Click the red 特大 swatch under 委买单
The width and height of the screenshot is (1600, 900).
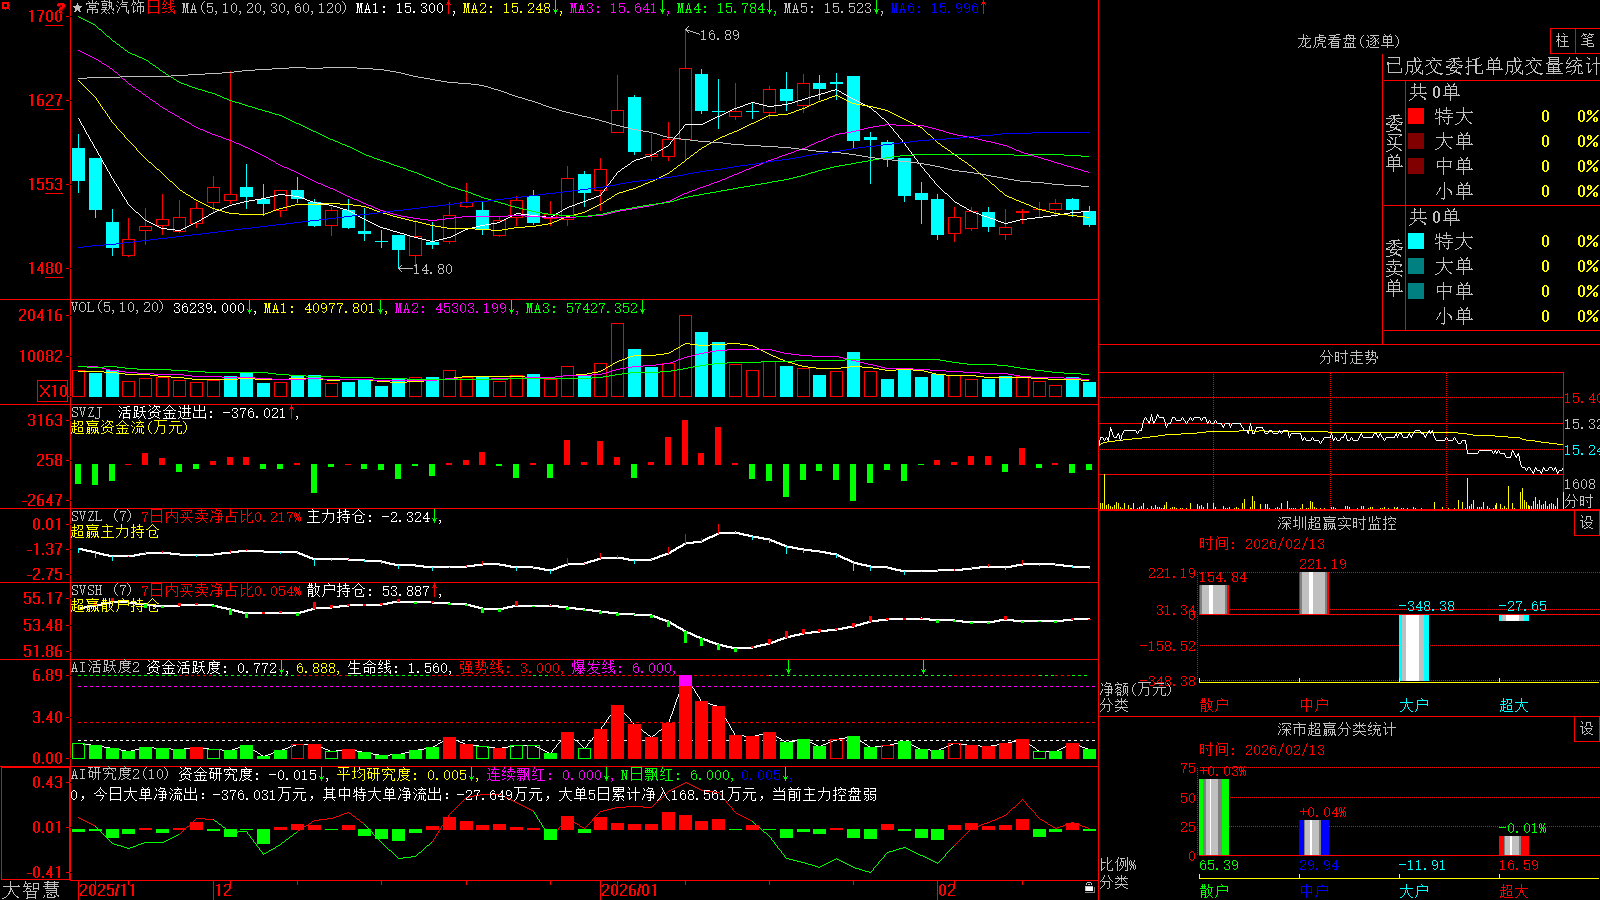tap(1416, 116)
